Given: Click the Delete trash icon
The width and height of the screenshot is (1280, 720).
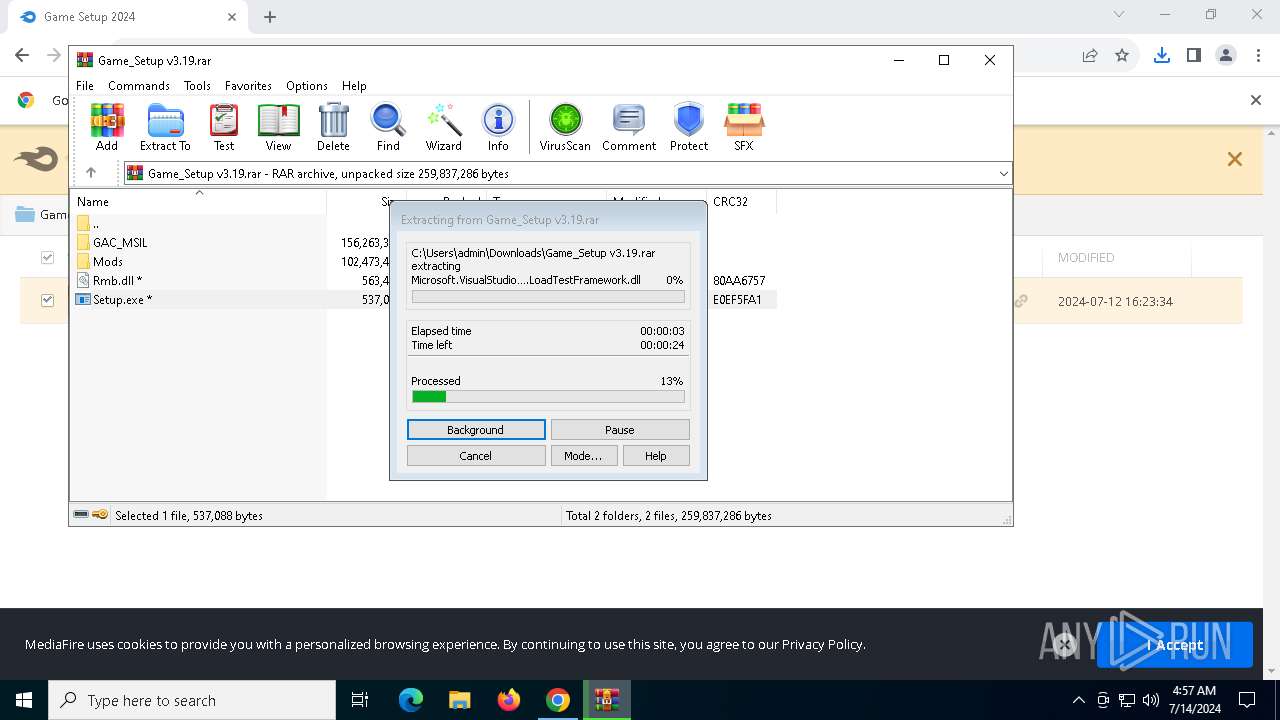Looking at the screenshot, I should click(333, 127).
